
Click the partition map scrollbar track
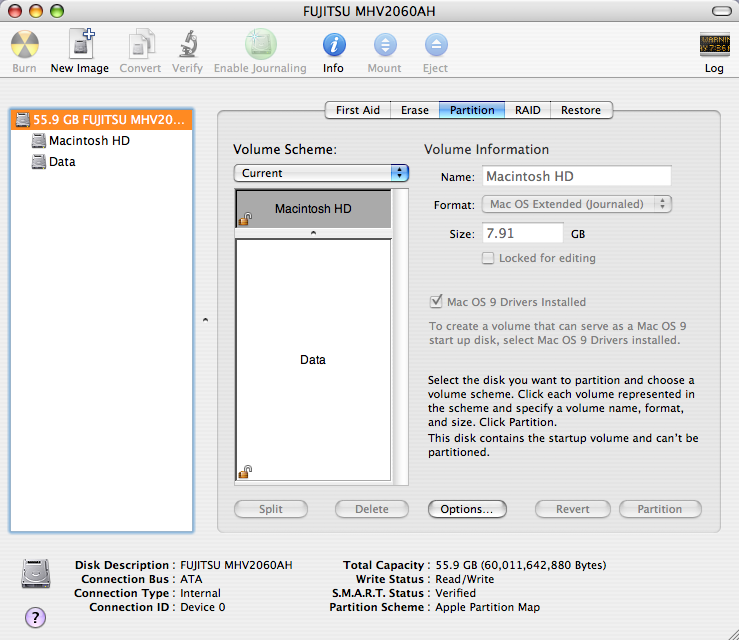[x=401, y=337]
